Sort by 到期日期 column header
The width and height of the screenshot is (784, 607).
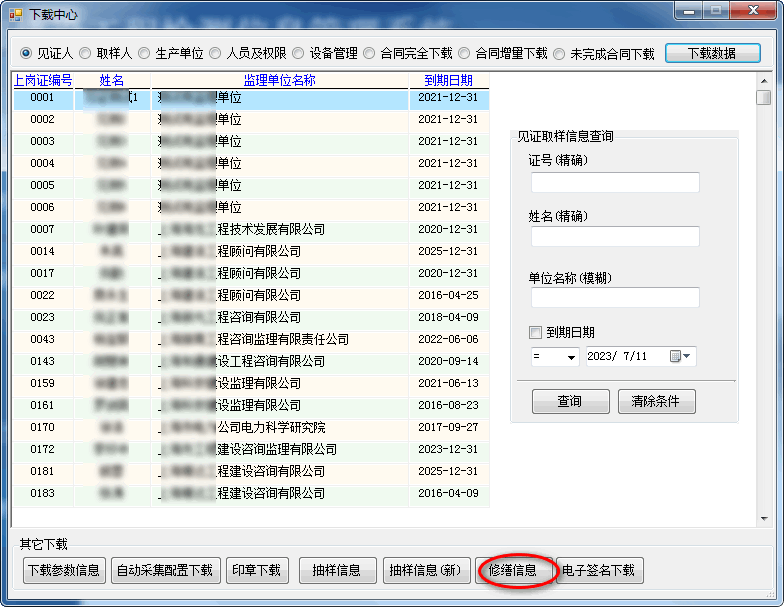pyautogui.click(x=448, y=80)
